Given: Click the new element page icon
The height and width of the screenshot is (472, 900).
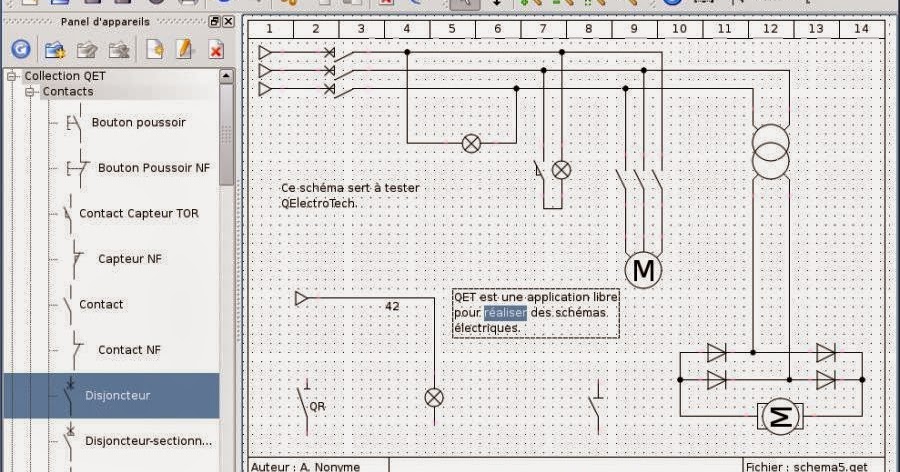Looking at the screenshot, I should click(154, 49).
